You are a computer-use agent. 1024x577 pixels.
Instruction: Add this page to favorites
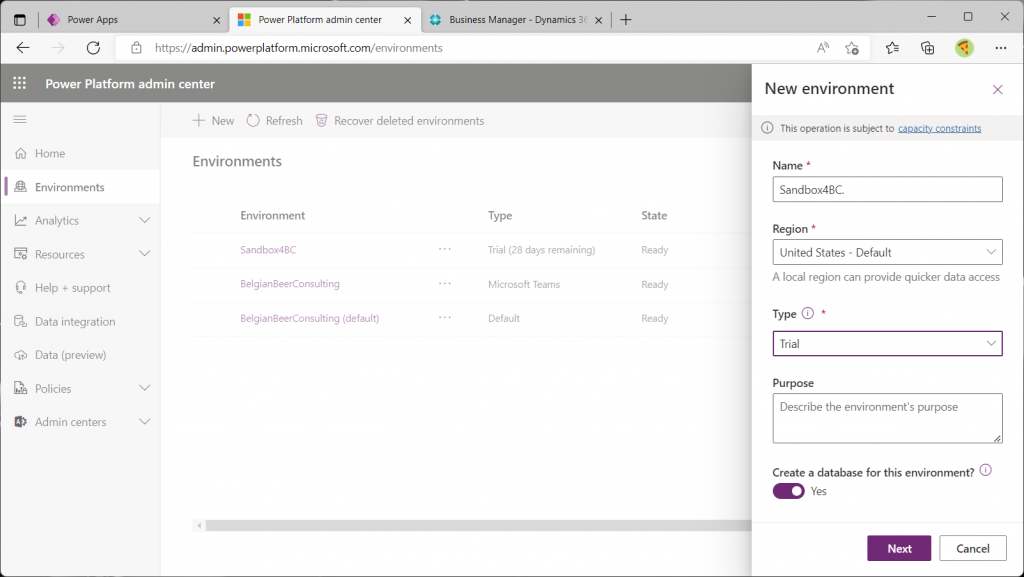coord(852,48)
